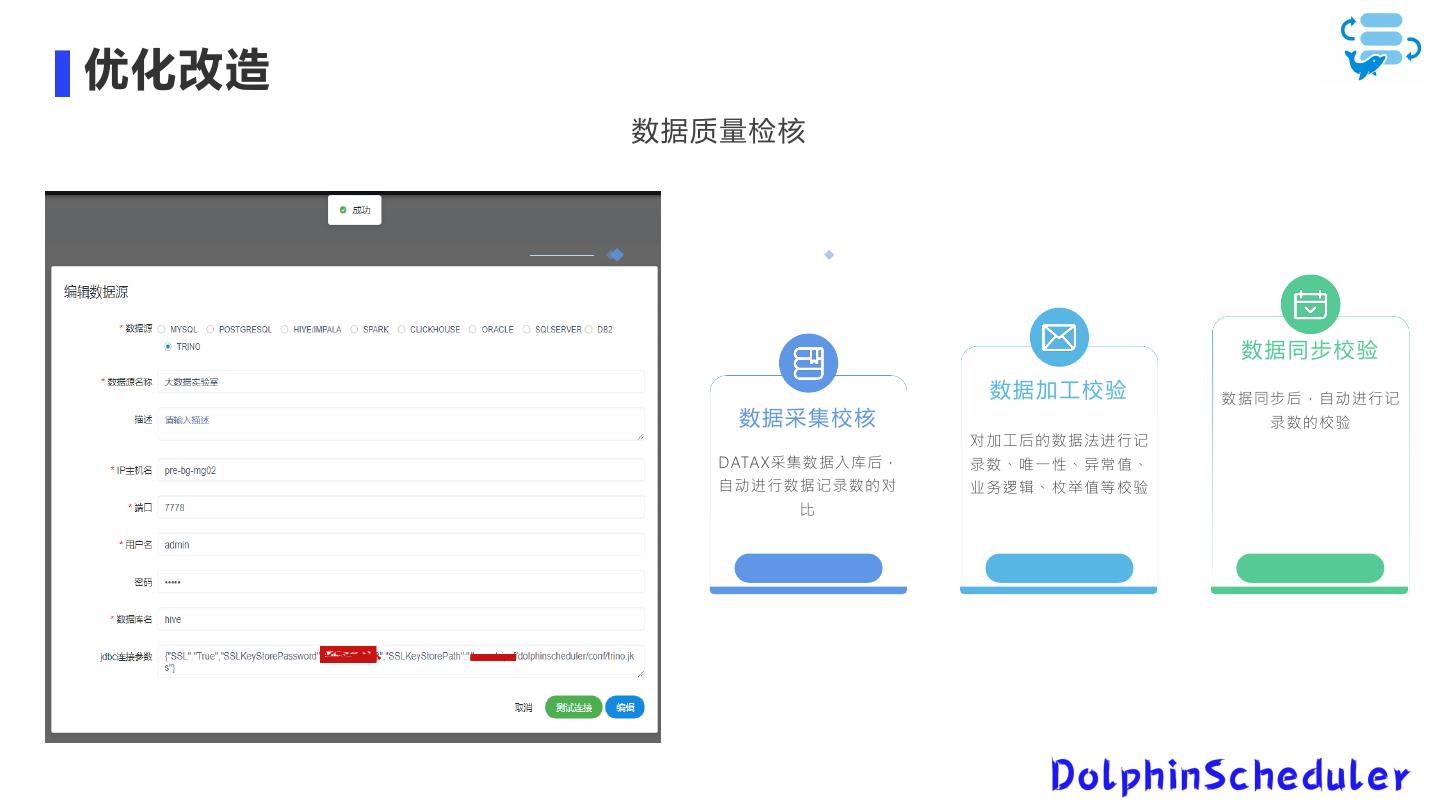Choose the SQLSERVER radio option
Screen dimensions: 1440x810
(x=527, y=329)
